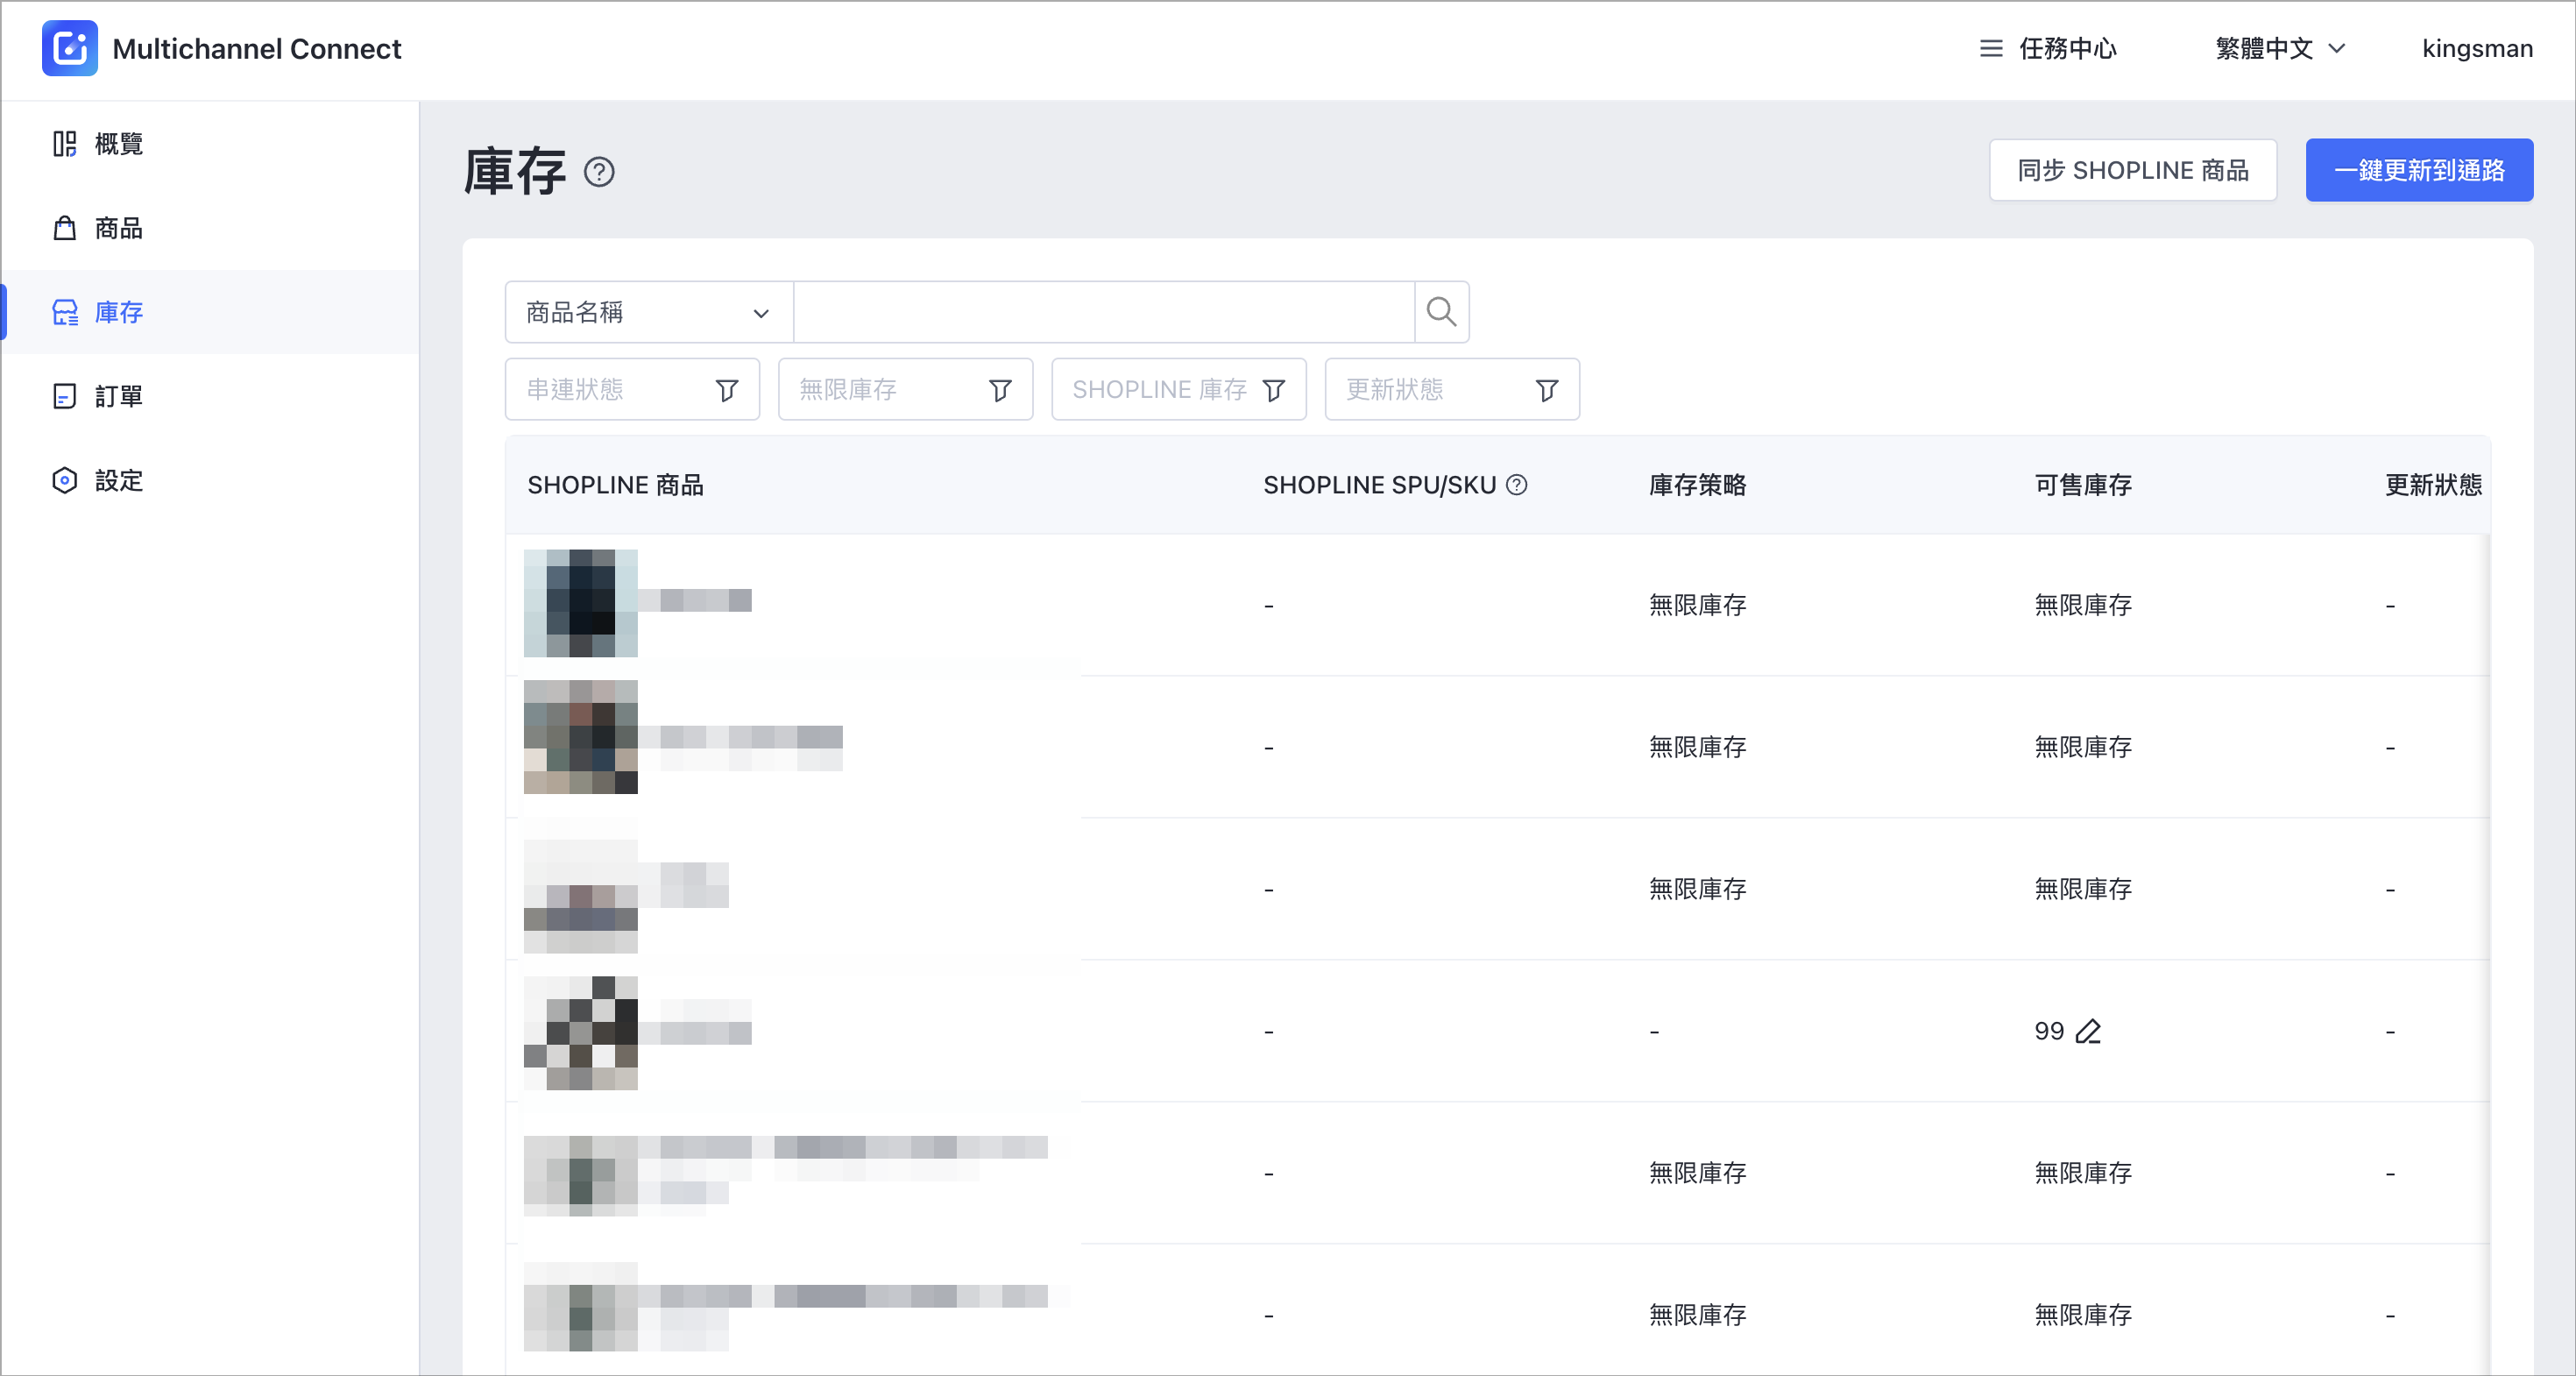Click the 庫存策略 column header

click(x=1697, y=485)
